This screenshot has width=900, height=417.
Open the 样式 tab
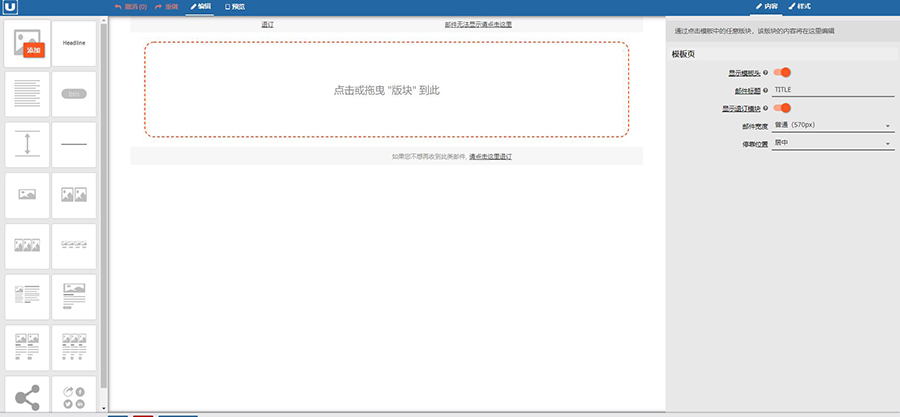800,6
